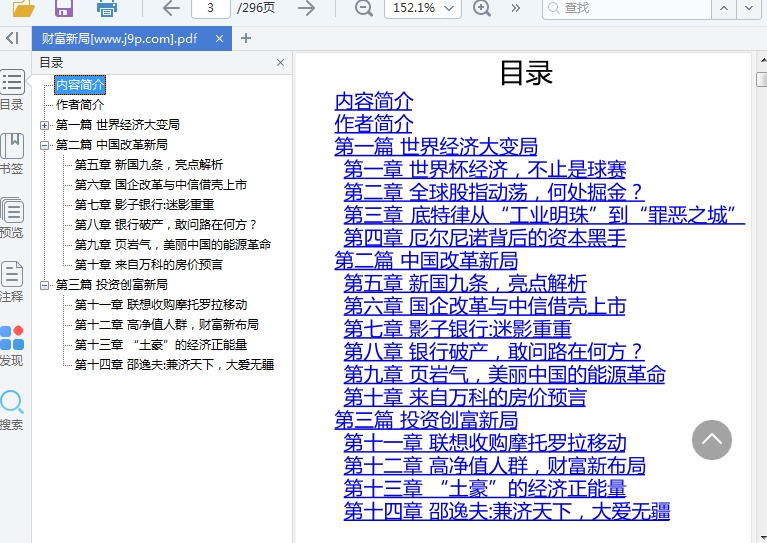The width and height of the screenshot is (767, 543).
Task: Follow the 第七章 影子银行 page link
Action: click(x=457, y=329)
